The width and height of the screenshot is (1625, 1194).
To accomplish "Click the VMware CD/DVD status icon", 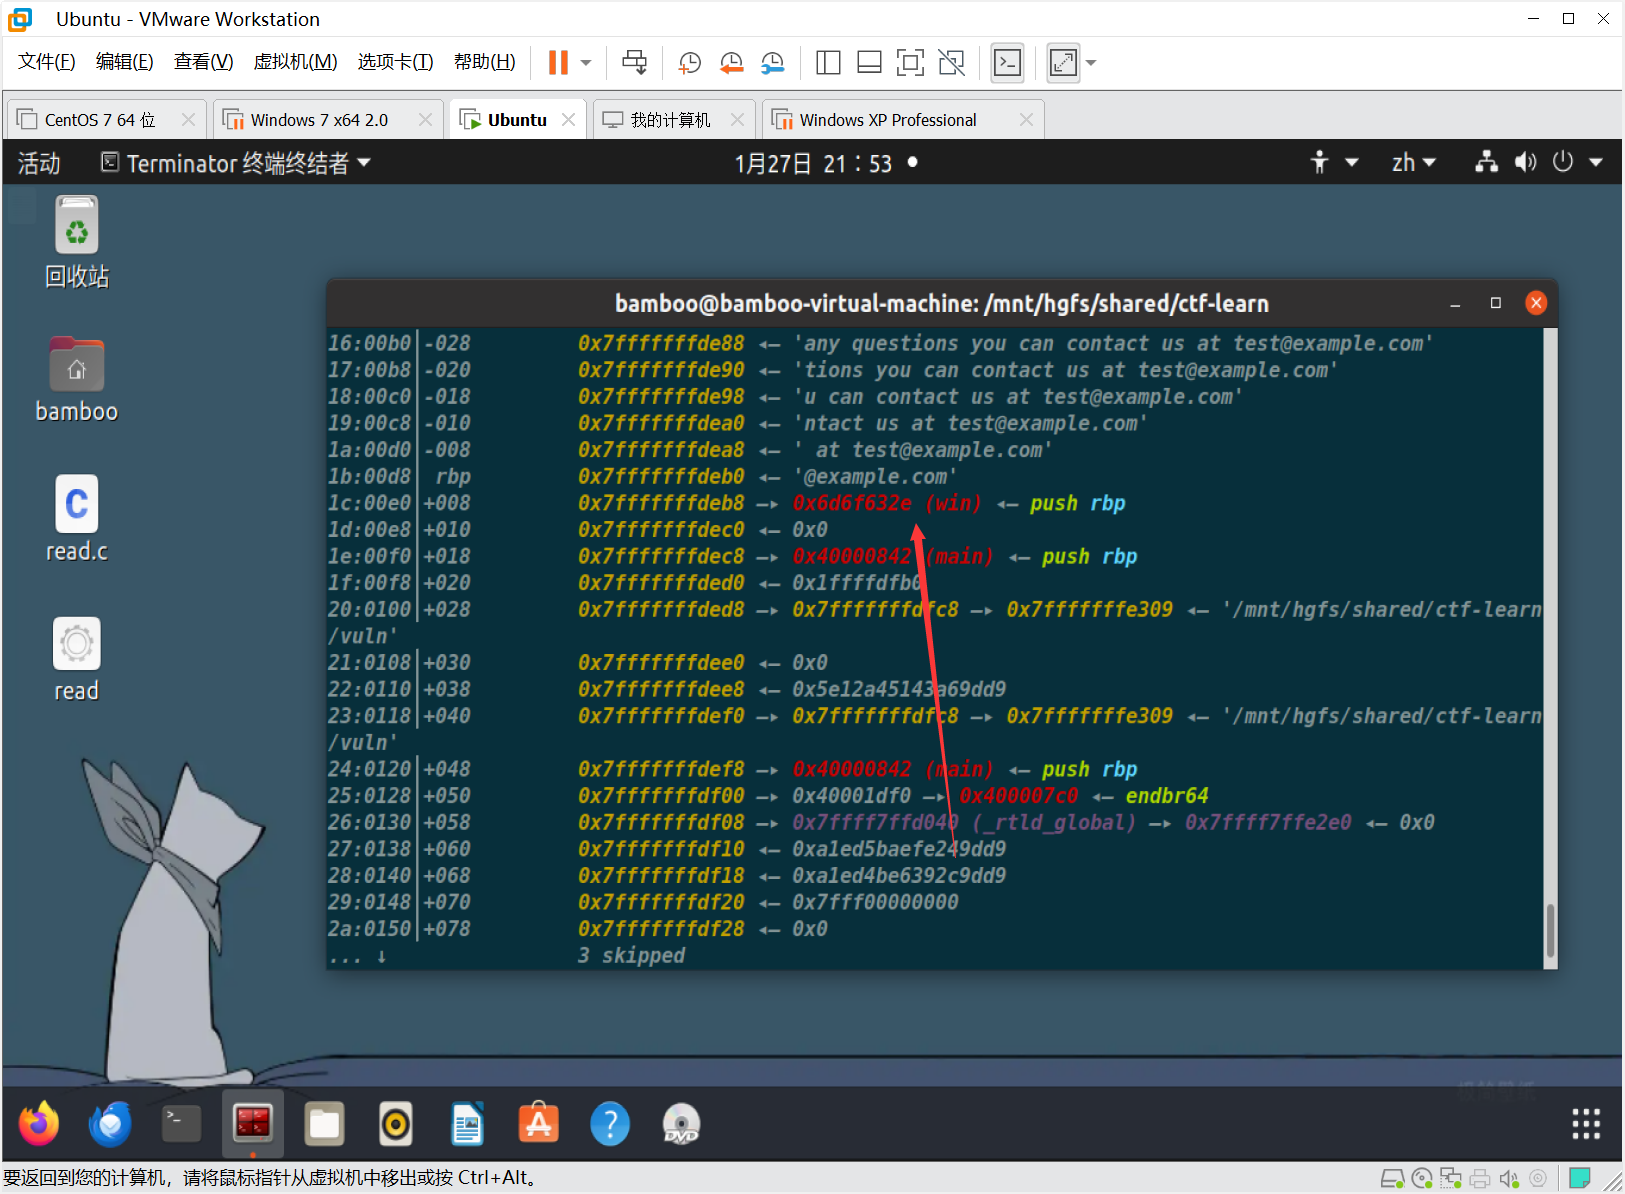I will click(x=1422, y=1179).
